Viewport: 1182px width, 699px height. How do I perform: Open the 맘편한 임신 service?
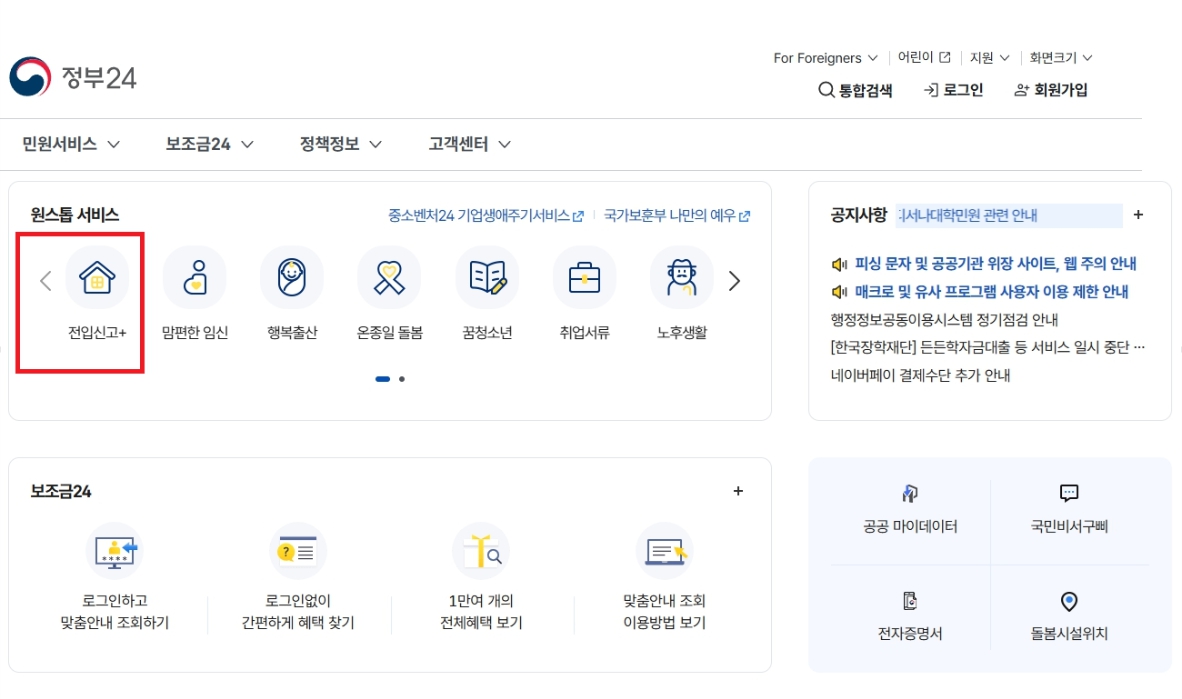pos(193,278)
